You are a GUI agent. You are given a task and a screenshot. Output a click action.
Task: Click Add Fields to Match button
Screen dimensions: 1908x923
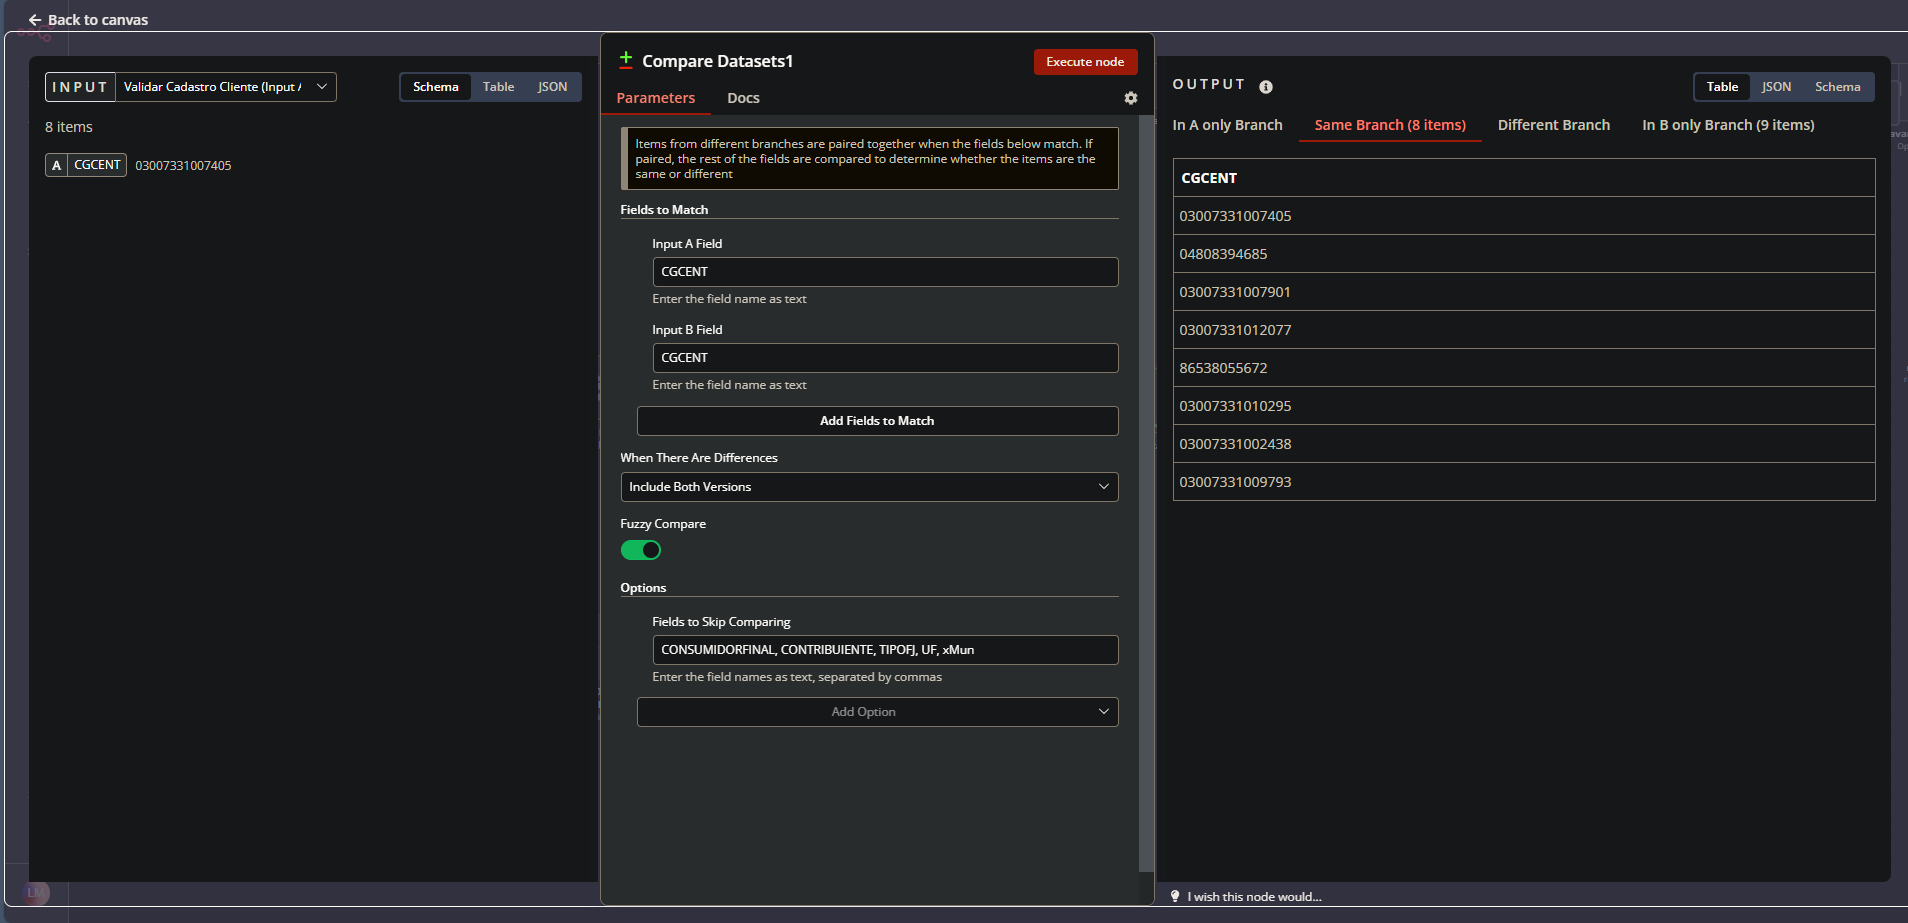(x=877, y=421)
